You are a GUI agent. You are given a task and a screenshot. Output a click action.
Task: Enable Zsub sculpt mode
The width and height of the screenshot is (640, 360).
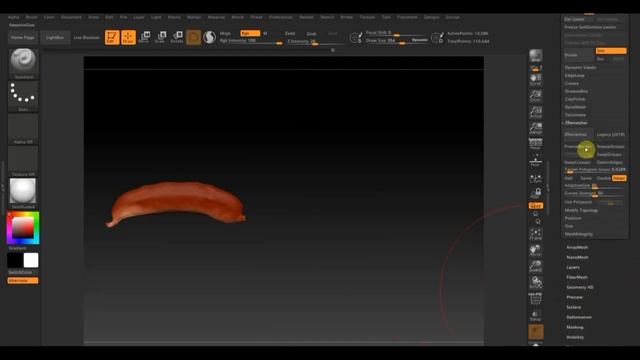[x=311, y=33]
